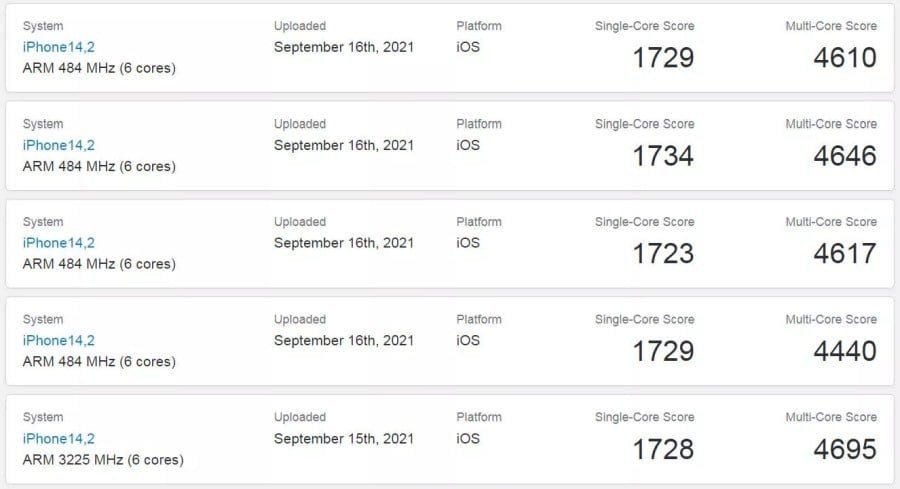
Task: Click the ARM 3225 MHz (6 cores) text
Action: pyautogui.click(x=103, y=460)
